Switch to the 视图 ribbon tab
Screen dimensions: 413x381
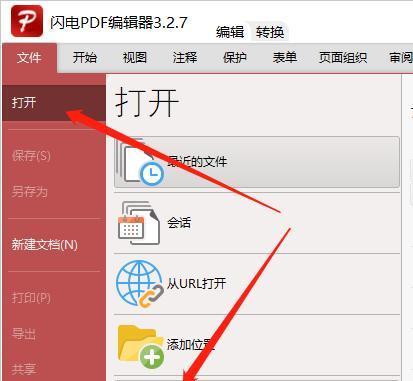tap(135, 58)
